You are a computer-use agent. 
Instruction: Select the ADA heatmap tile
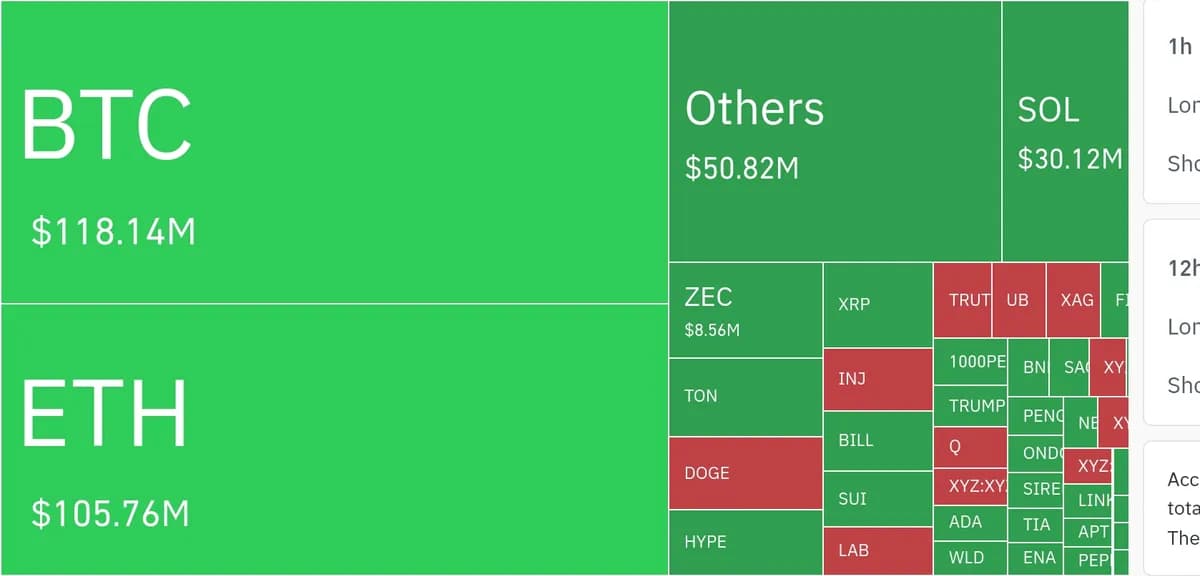point(970,523)
